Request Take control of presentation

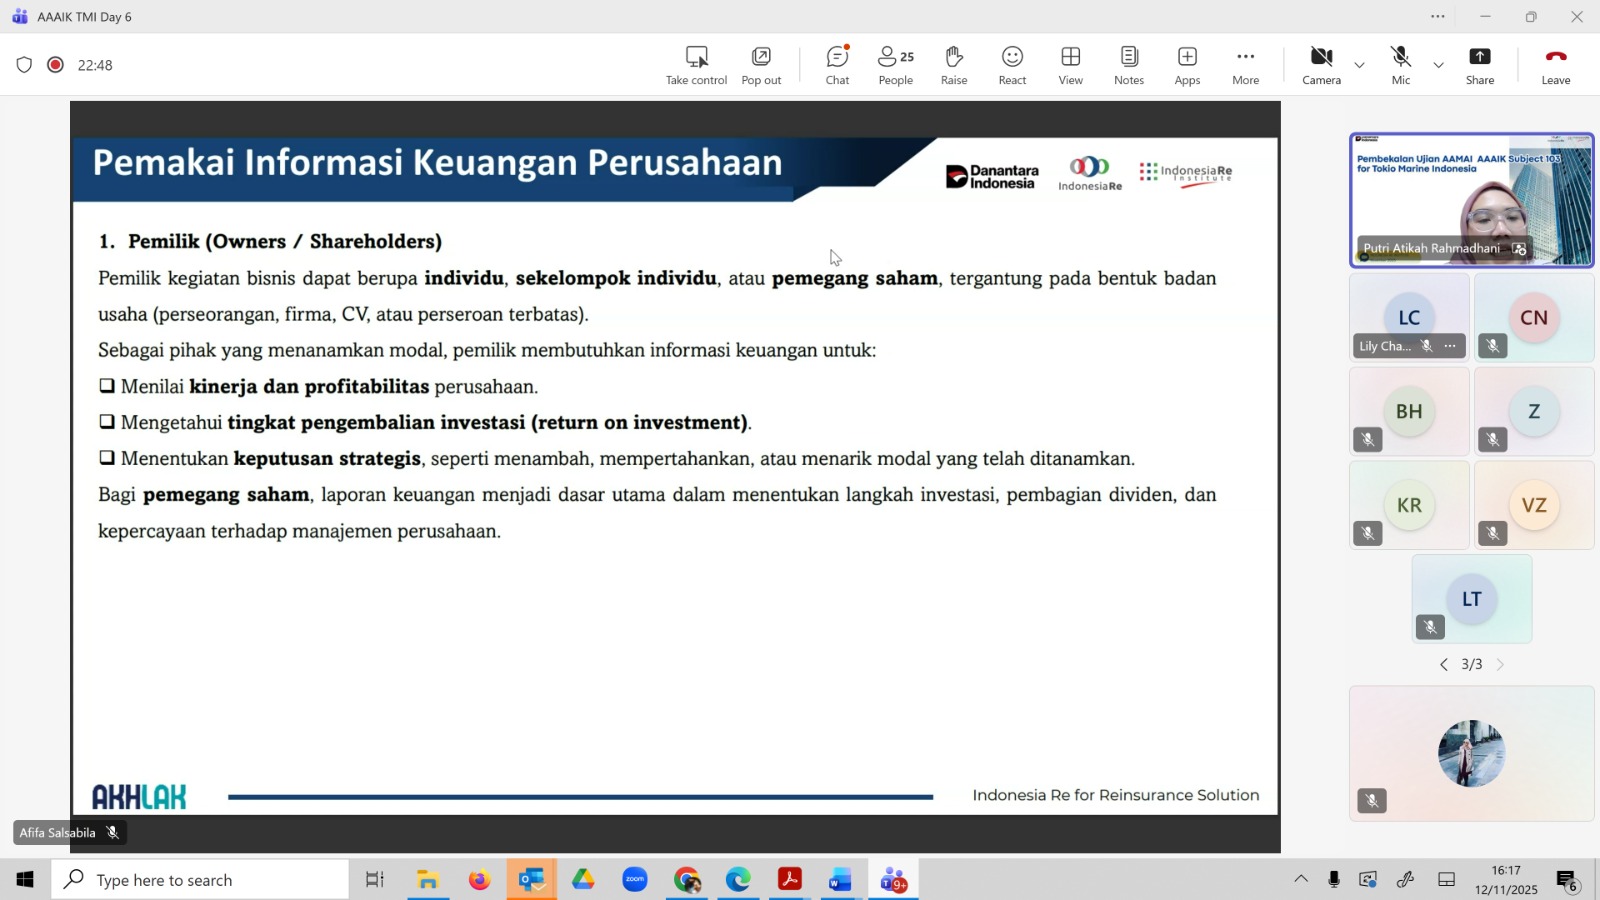pyautogui.click(x=696, y=65)
